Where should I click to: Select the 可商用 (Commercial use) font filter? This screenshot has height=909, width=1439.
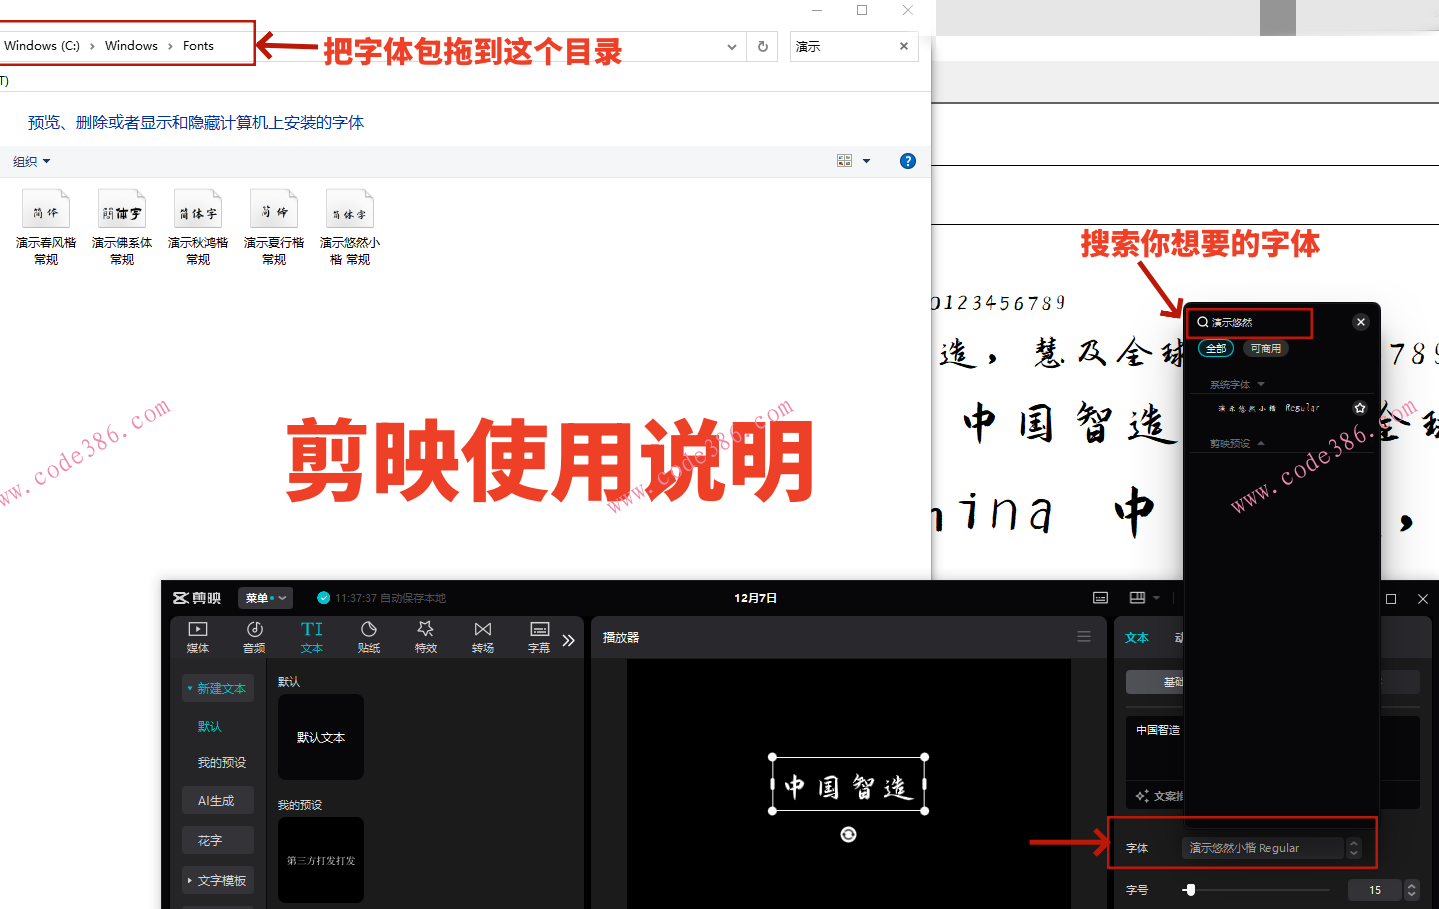point(1265,349)
